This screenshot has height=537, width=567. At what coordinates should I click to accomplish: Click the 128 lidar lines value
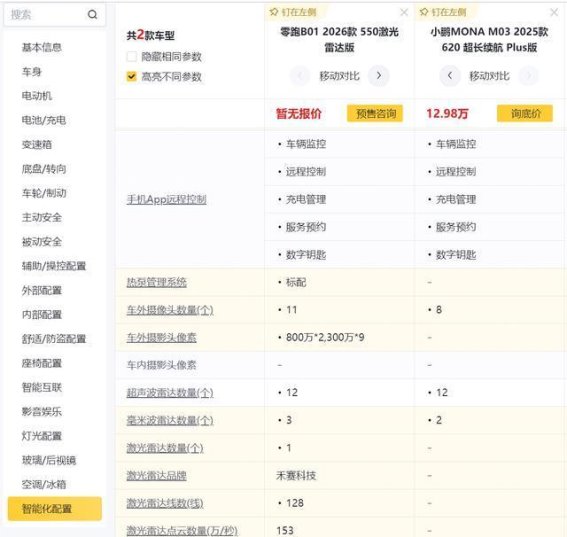[x=295, y=503]
